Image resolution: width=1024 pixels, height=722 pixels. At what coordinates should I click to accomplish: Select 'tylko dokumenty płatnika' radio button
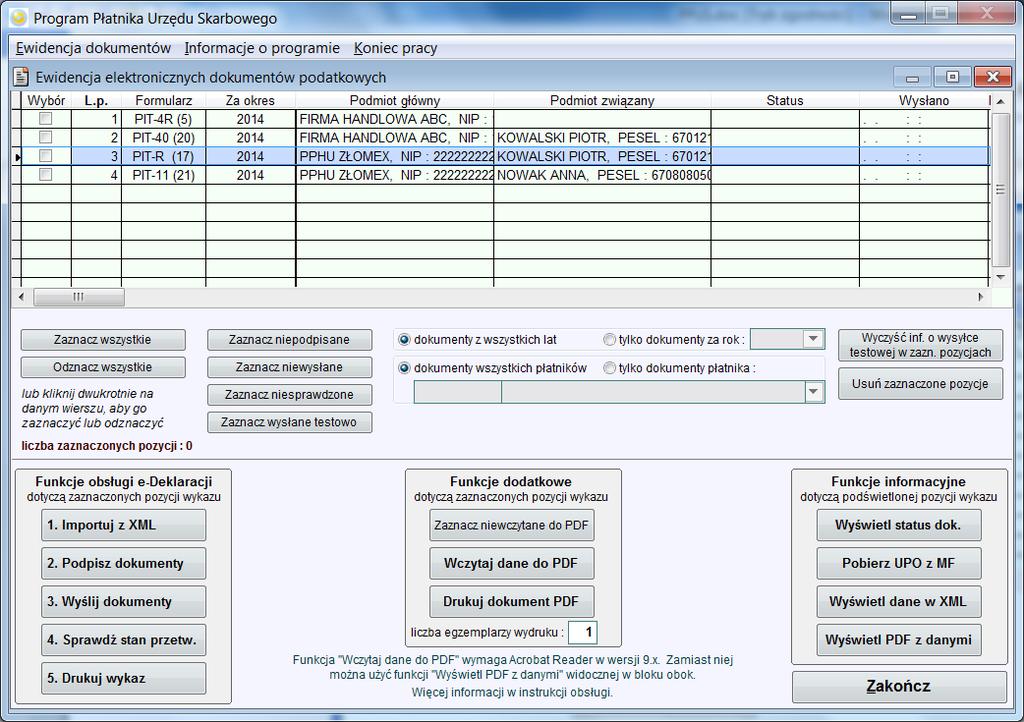click(609, 368)
